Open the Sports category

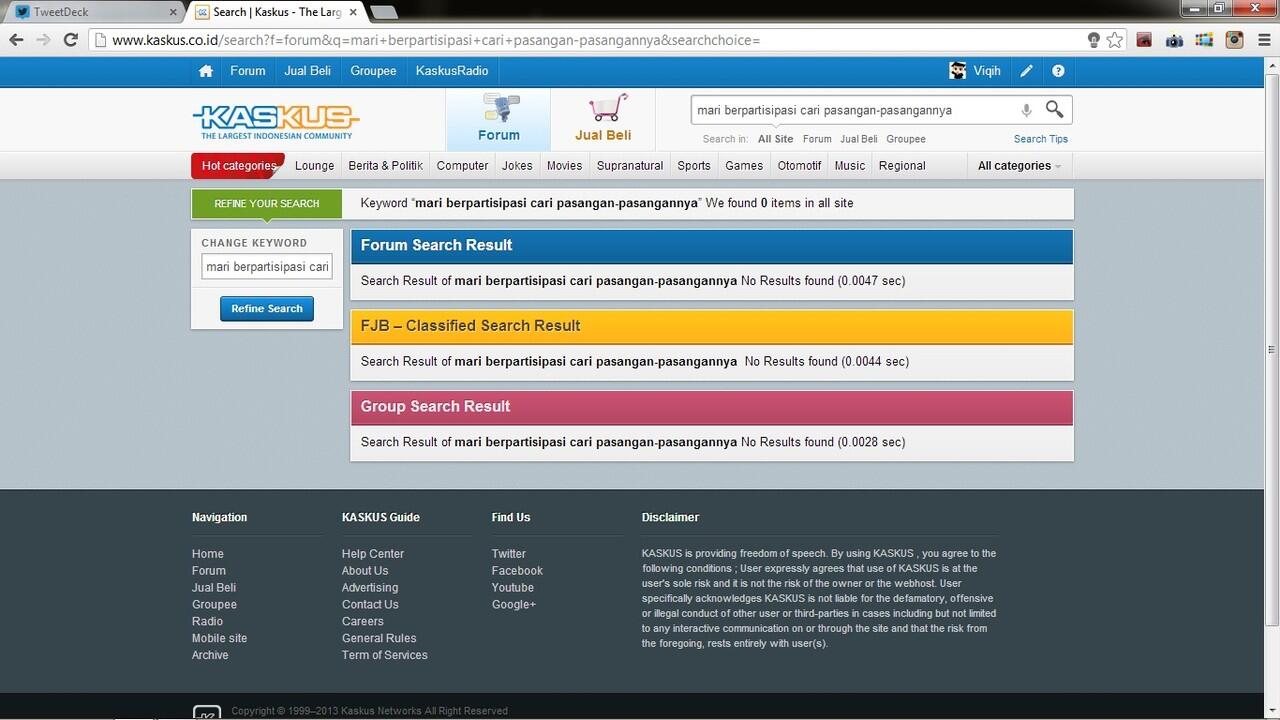point(694,166)
